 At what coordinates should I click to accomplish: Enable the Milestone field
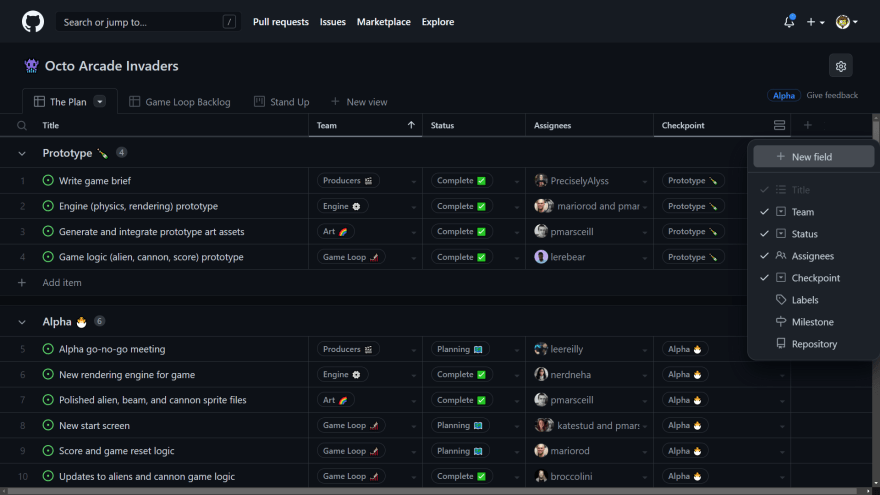pyautogui.click(x=813, y=322)
